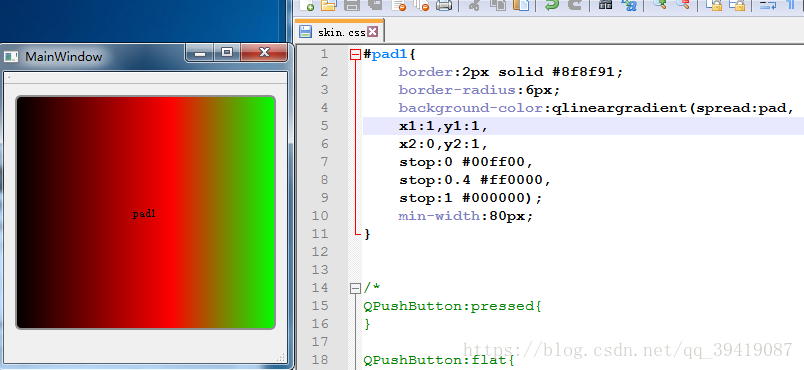
Task: Click the Save All toolbar icon
Action: click(x=375, y=5)
